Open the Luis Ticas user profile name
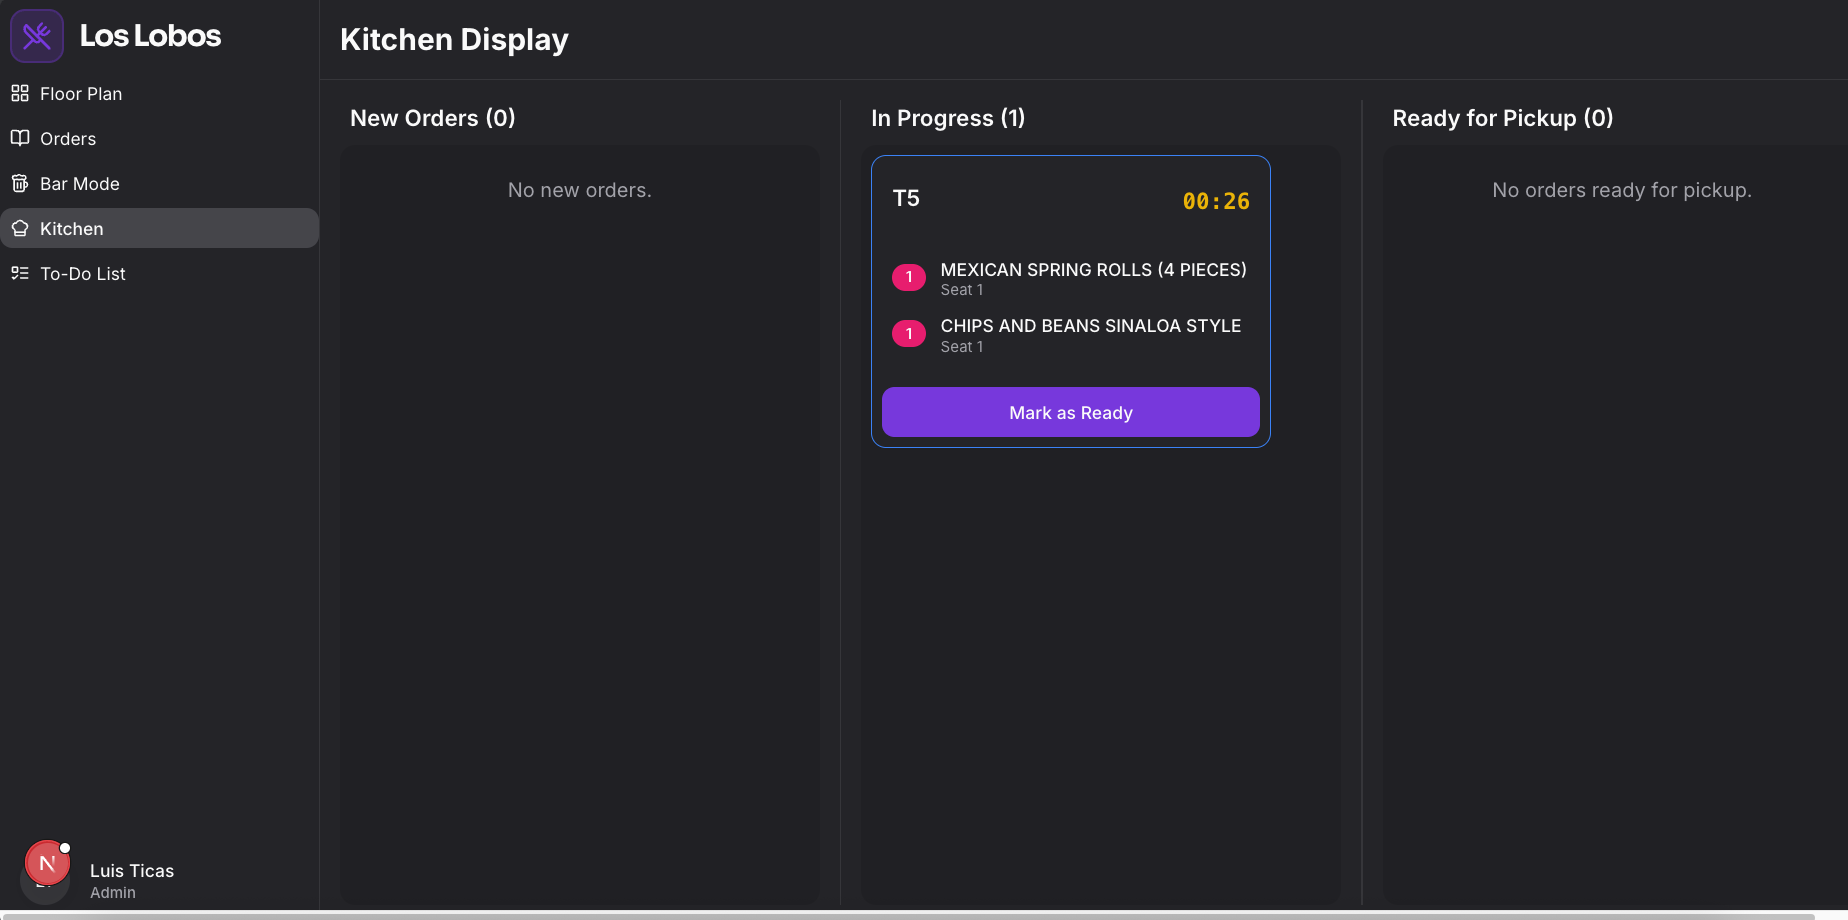The height and width of the screenshot is (920, 1848). pyautogui.click(x=132, y=871)
